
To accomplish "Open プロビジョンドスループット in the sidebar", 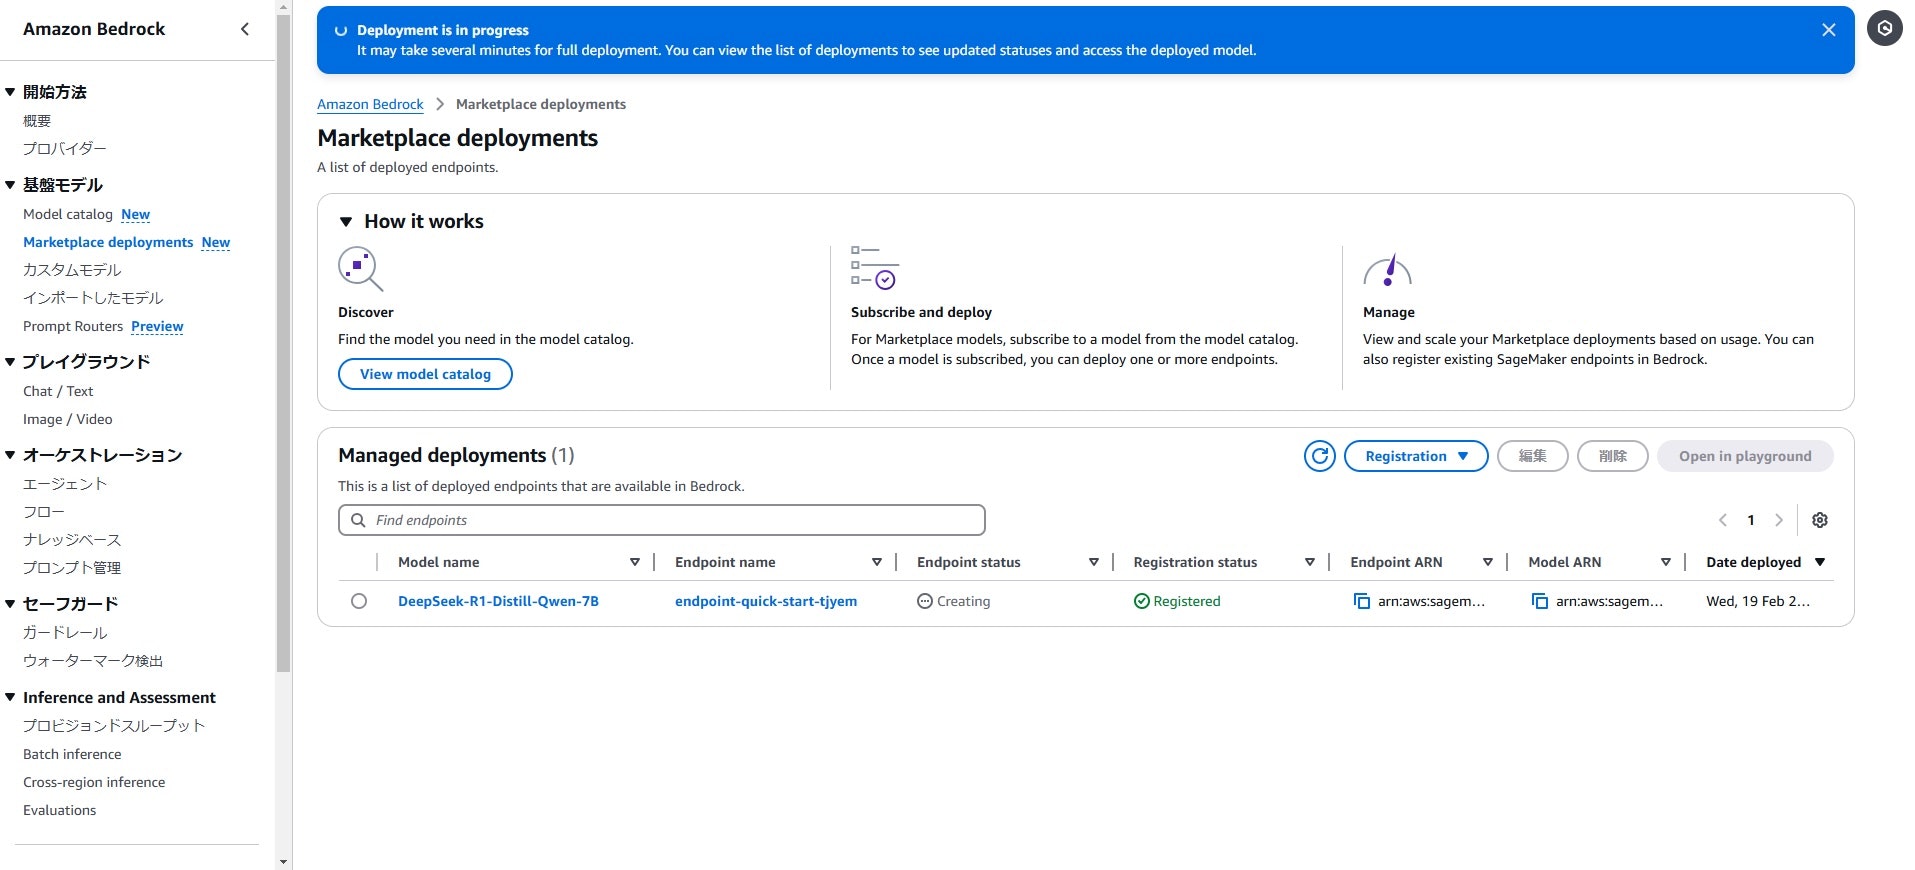I will coord(114,726).
